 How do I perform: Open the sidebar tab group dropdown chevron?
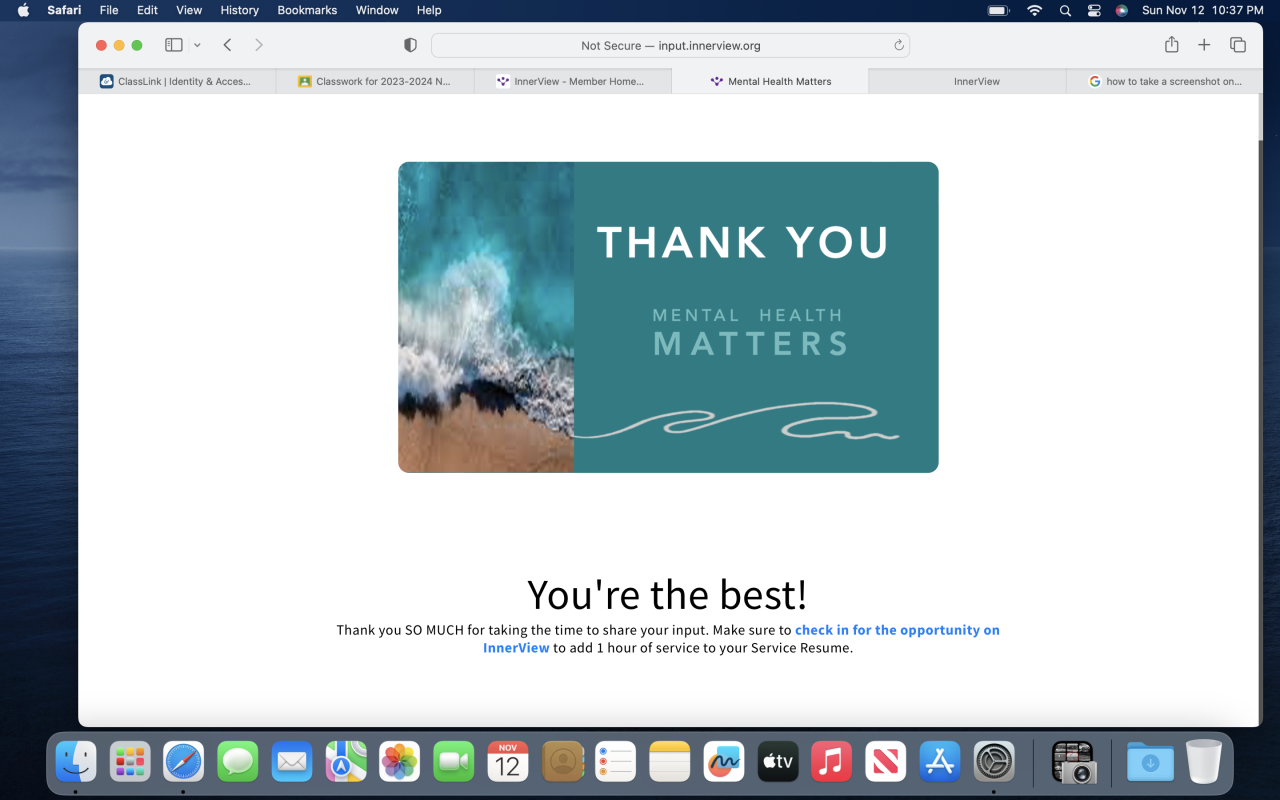point(197,45)
